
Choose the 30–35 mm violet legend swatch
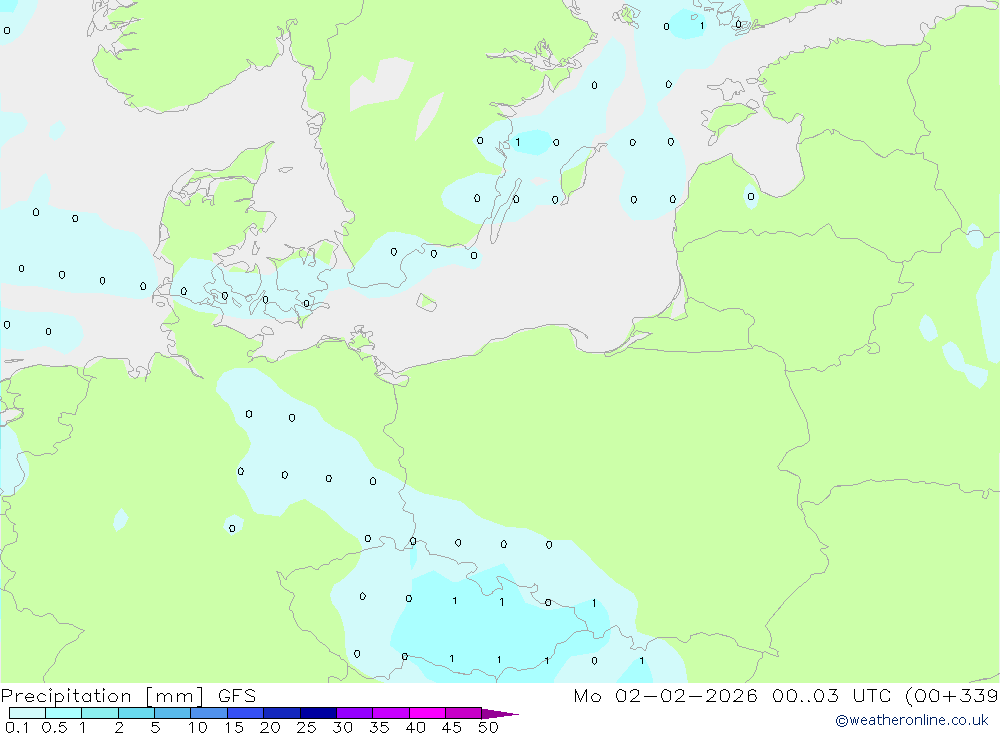point(355,713)
